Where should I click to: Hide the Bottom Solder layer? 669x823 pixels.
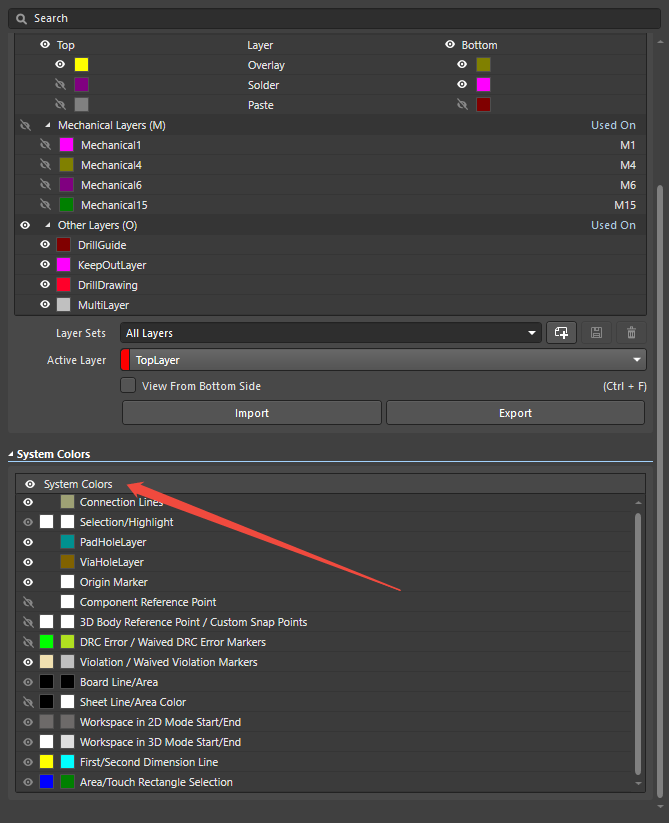462,85
